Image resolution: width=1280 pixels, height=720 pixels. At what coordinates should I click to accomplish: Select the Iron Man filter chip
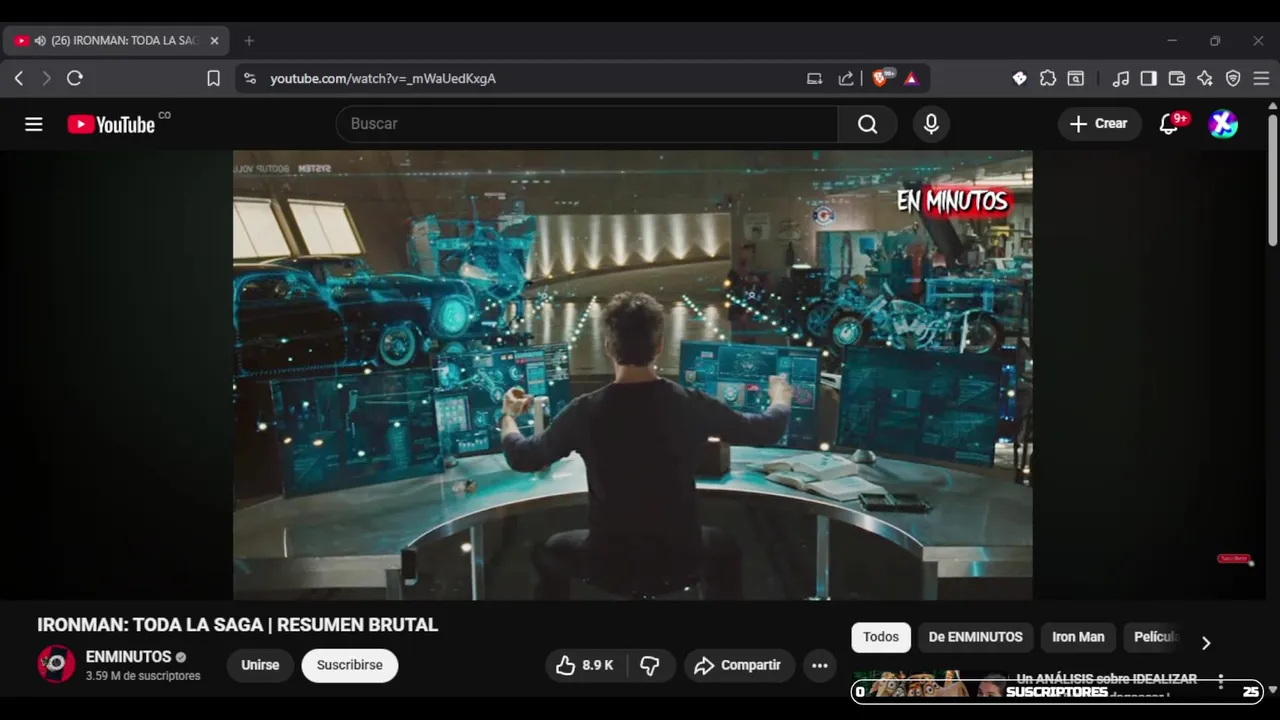[x=1078, y=637]
